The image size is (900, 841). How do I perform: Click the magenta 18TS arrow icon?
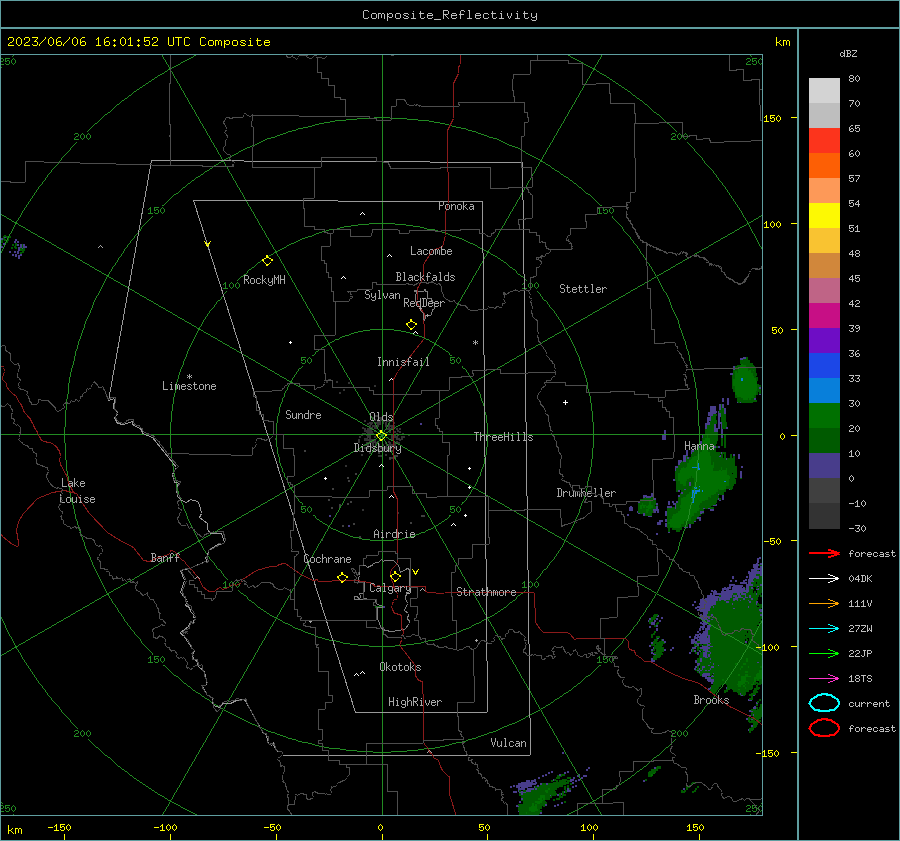click(x=824, y=679)
